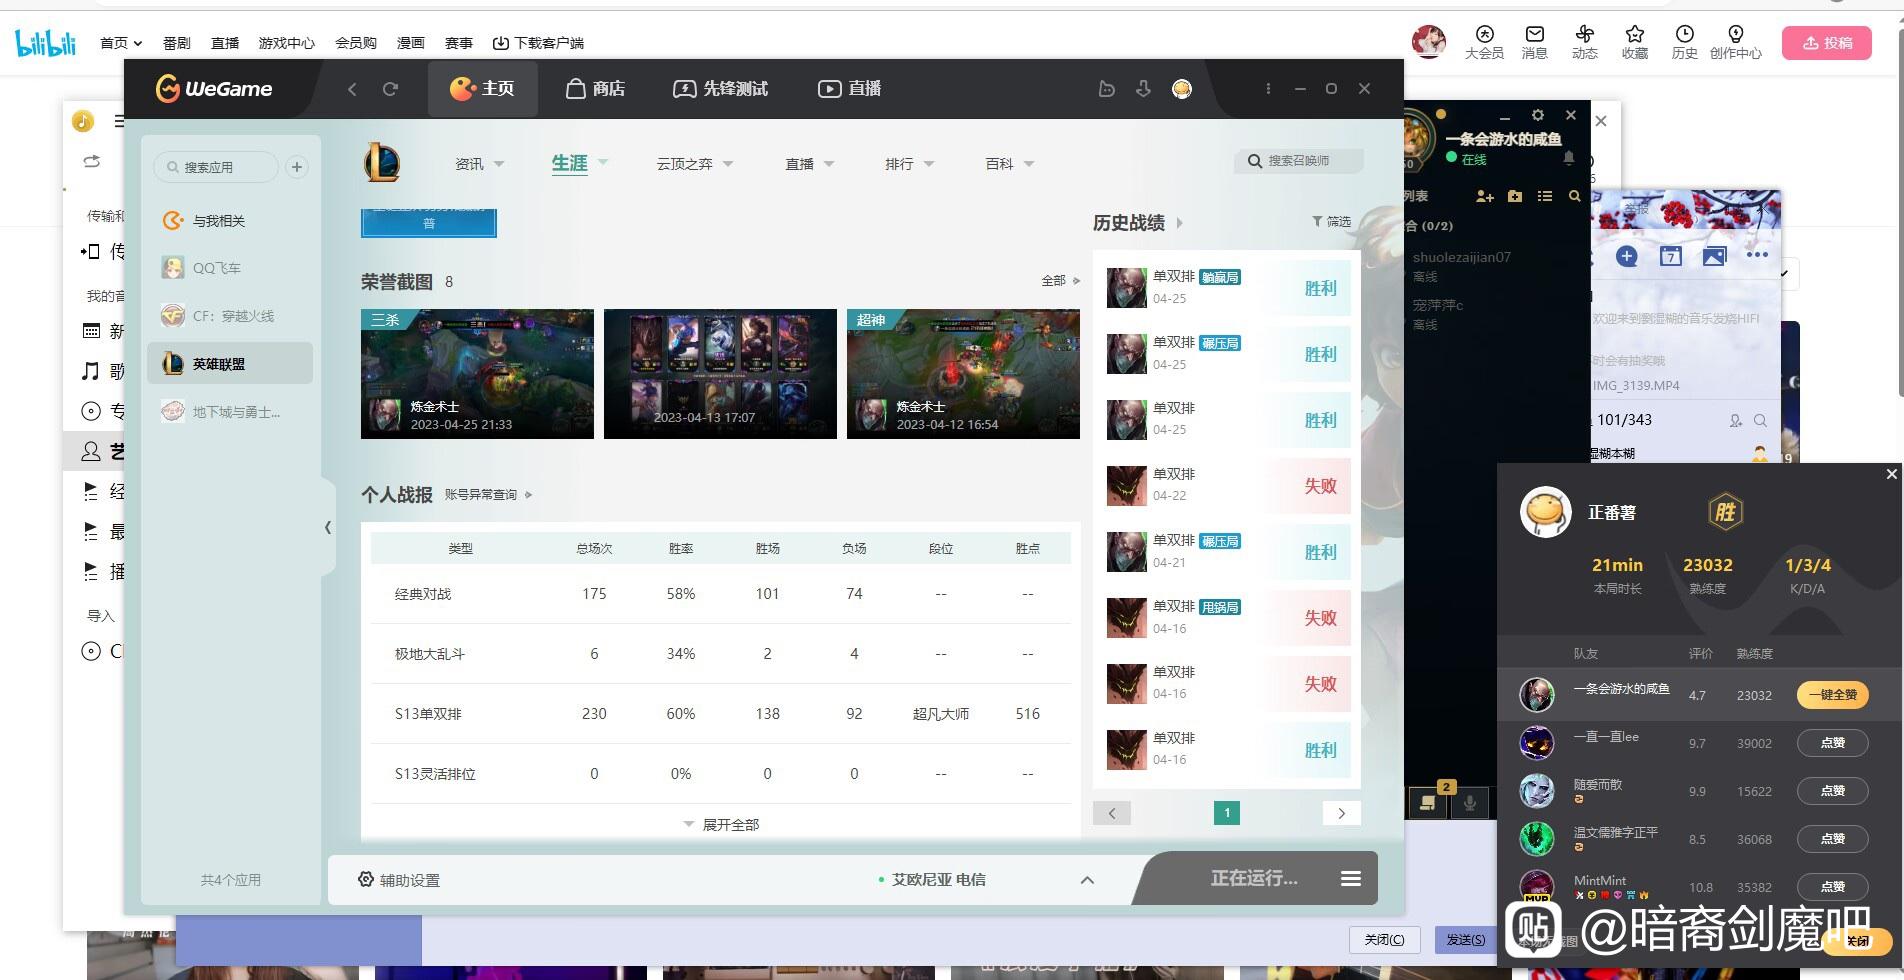Select CF: 穿越火线 in sidebar
Image resolution: width=1904 pixels, height=980 pixels.
pyautogui.click(x=230, y=316)
